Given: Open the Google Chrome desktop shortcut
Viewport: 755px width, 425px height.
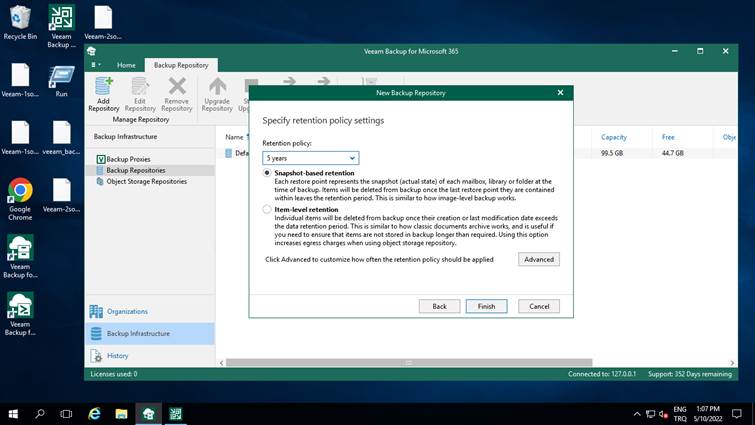Looking at the screenshot, I should click(x=20, y=199).
